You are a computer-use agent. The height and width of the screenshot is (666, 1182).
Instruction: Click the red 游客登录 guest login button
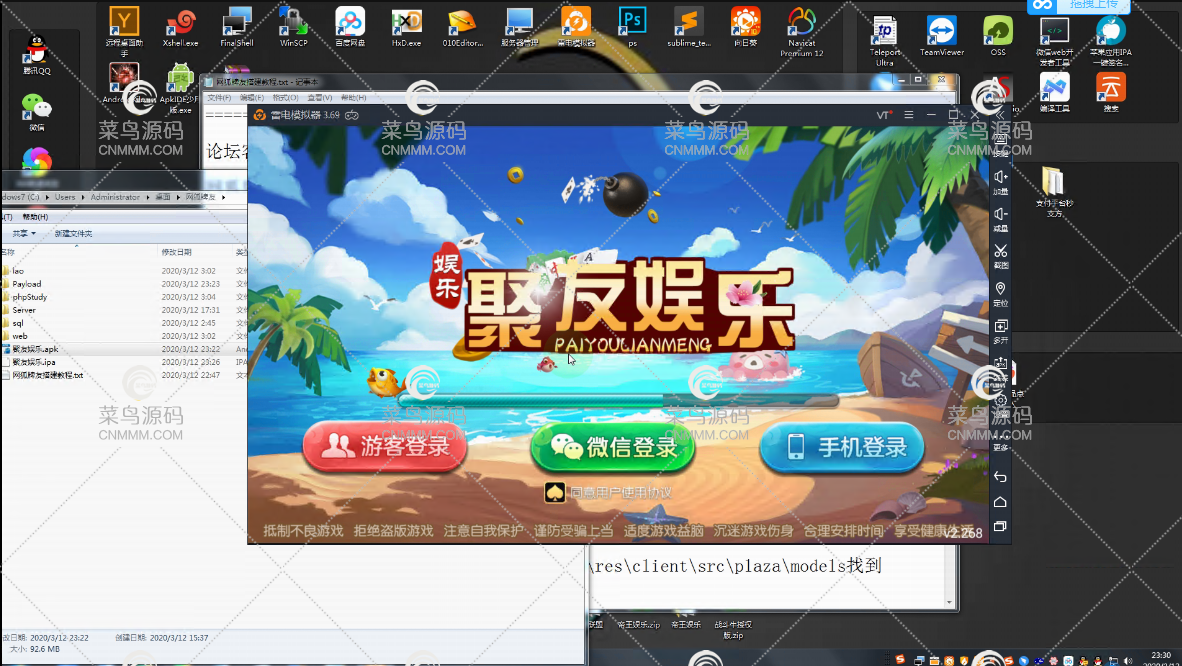[385, 447]
